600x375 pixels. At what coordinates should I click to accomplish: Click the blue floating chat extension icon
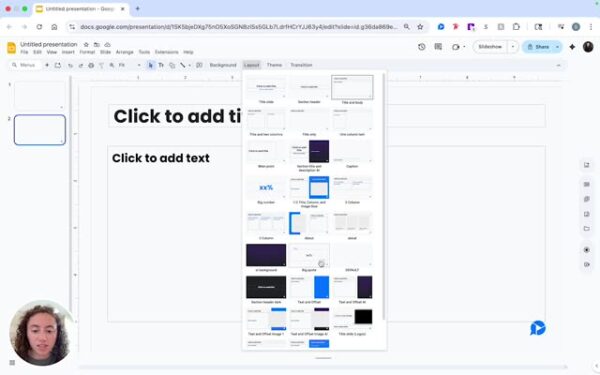point(538,328)
